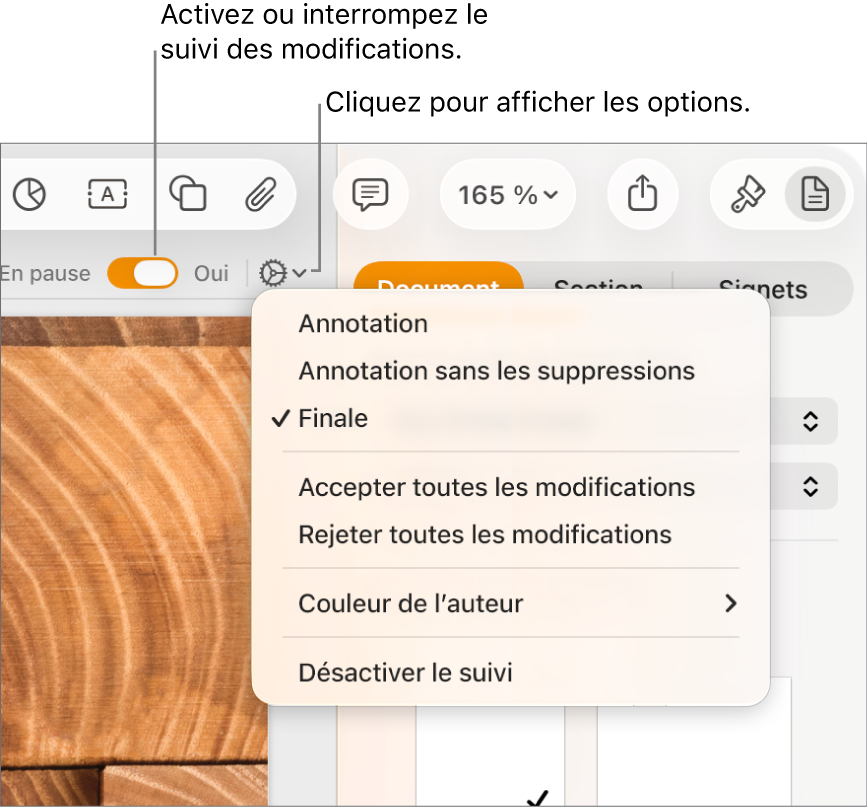Open the Share icon in toolbar
The width and height of the screenshot is (867, 809).
click(643, 193)
